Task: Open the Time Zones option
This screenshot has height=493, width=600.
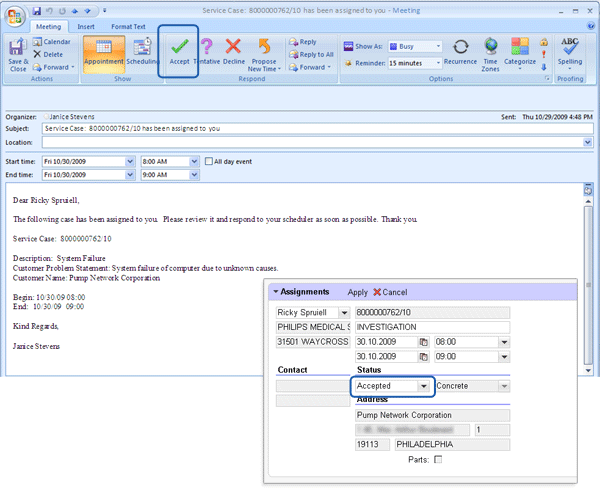Action: coord(491,52)
